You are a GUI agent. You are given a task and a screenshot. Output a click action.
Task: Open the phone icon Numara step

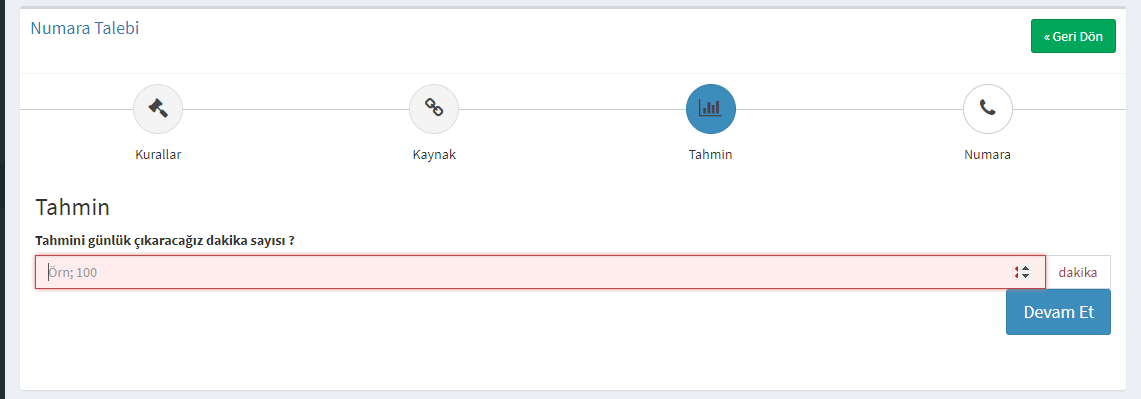click(987, 109)
